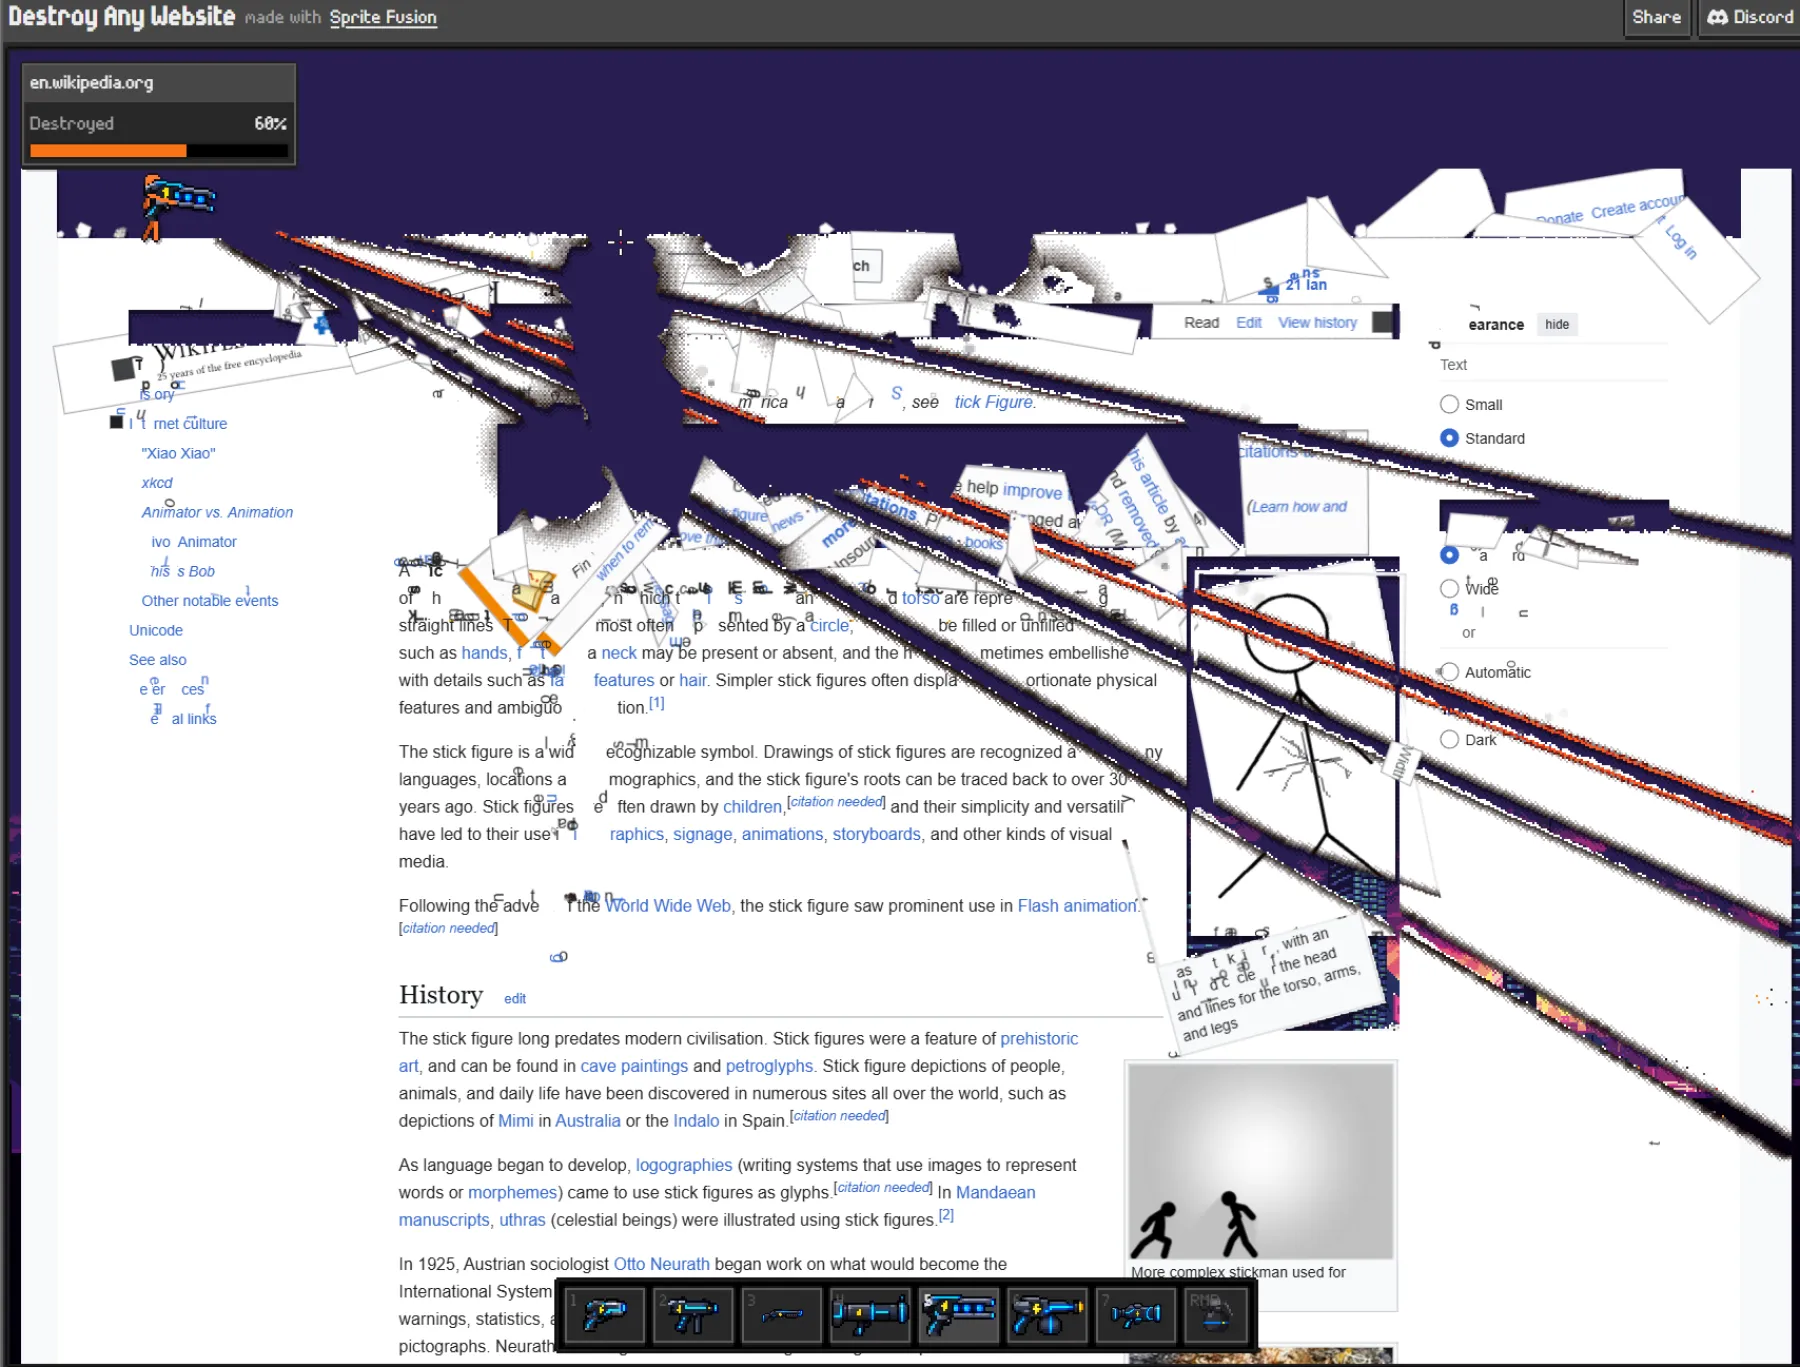
Task: Open the Otto Neurath link
Action: point(661,1264)
